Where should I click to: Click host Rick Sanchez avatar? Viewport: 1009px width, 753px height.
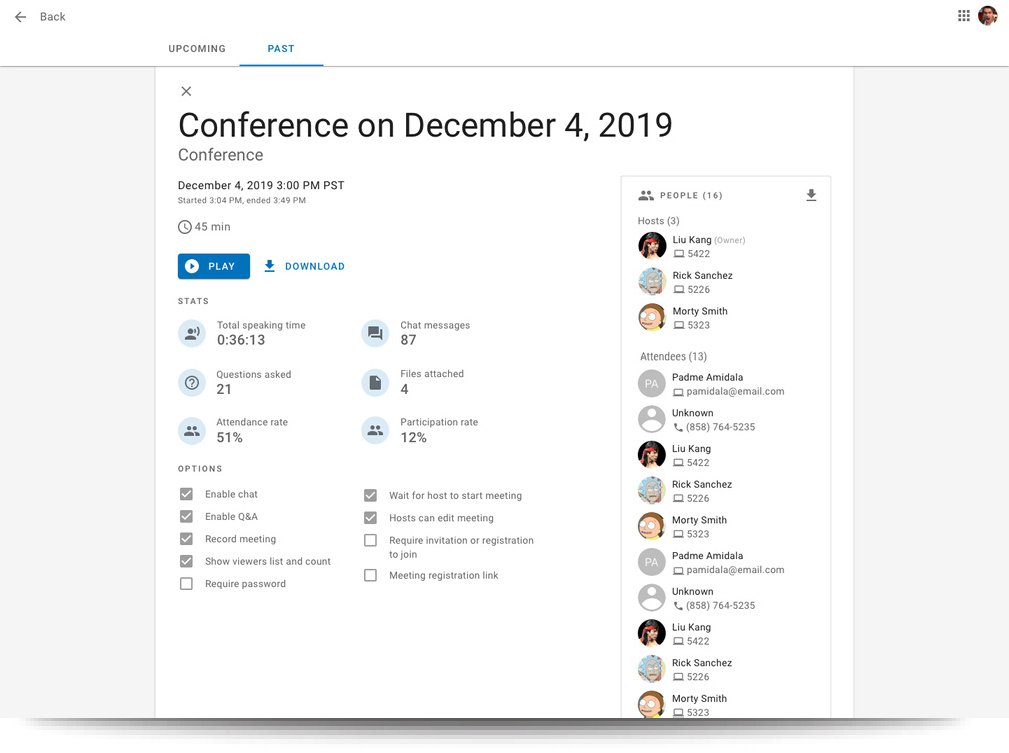(652, 282)
